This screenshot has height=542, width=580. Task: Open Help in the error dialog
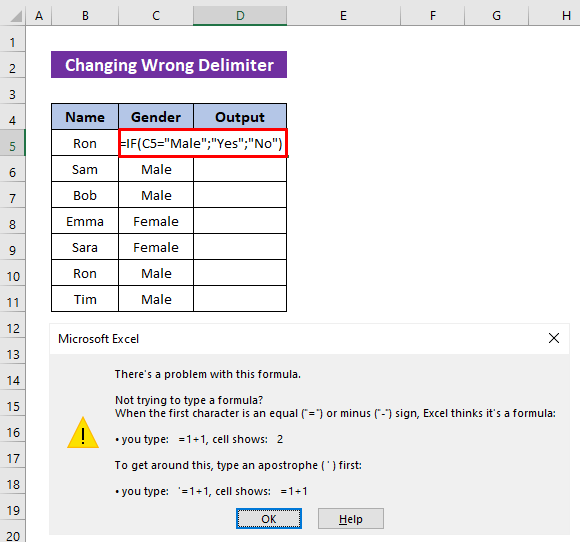(x=351, y=519)
